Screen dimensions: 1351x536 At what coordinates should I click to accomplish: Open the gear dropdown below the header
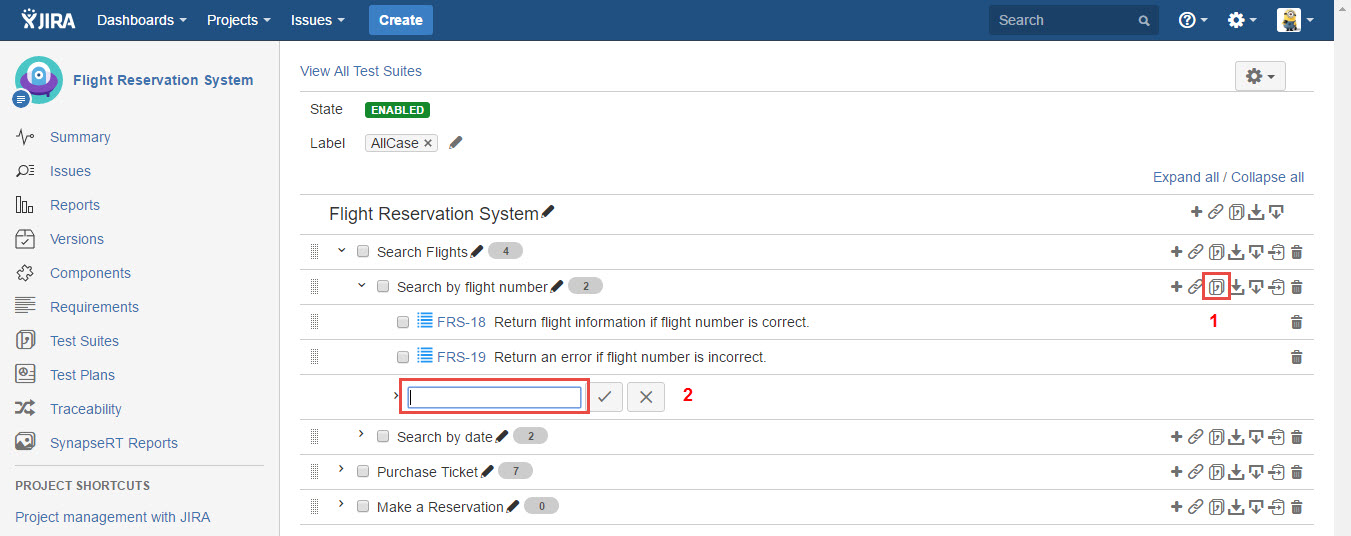tap(1260, 76)
